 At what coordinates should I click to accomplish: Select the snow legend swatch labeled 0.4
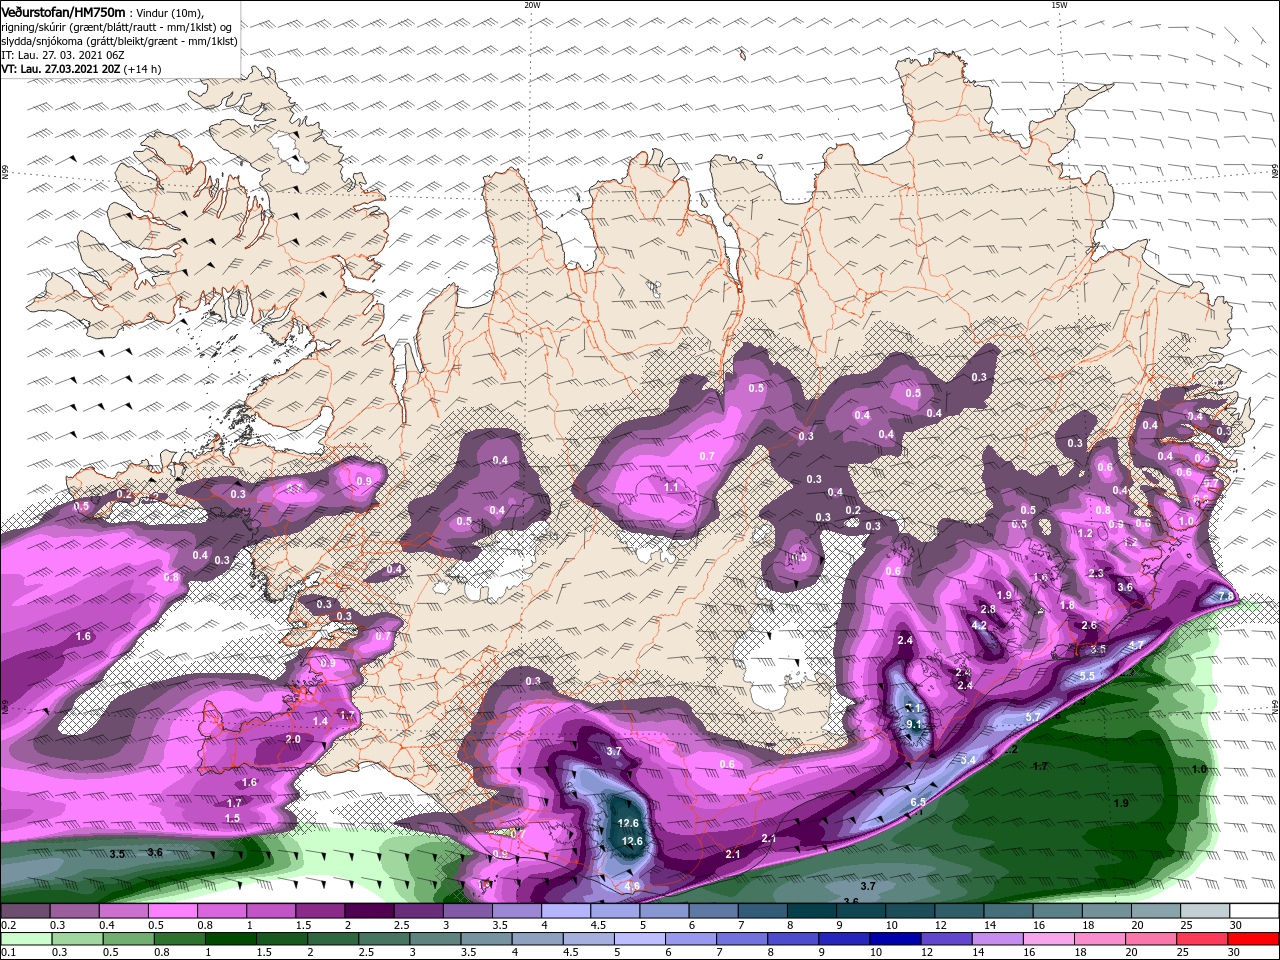(x=123, y=910)
